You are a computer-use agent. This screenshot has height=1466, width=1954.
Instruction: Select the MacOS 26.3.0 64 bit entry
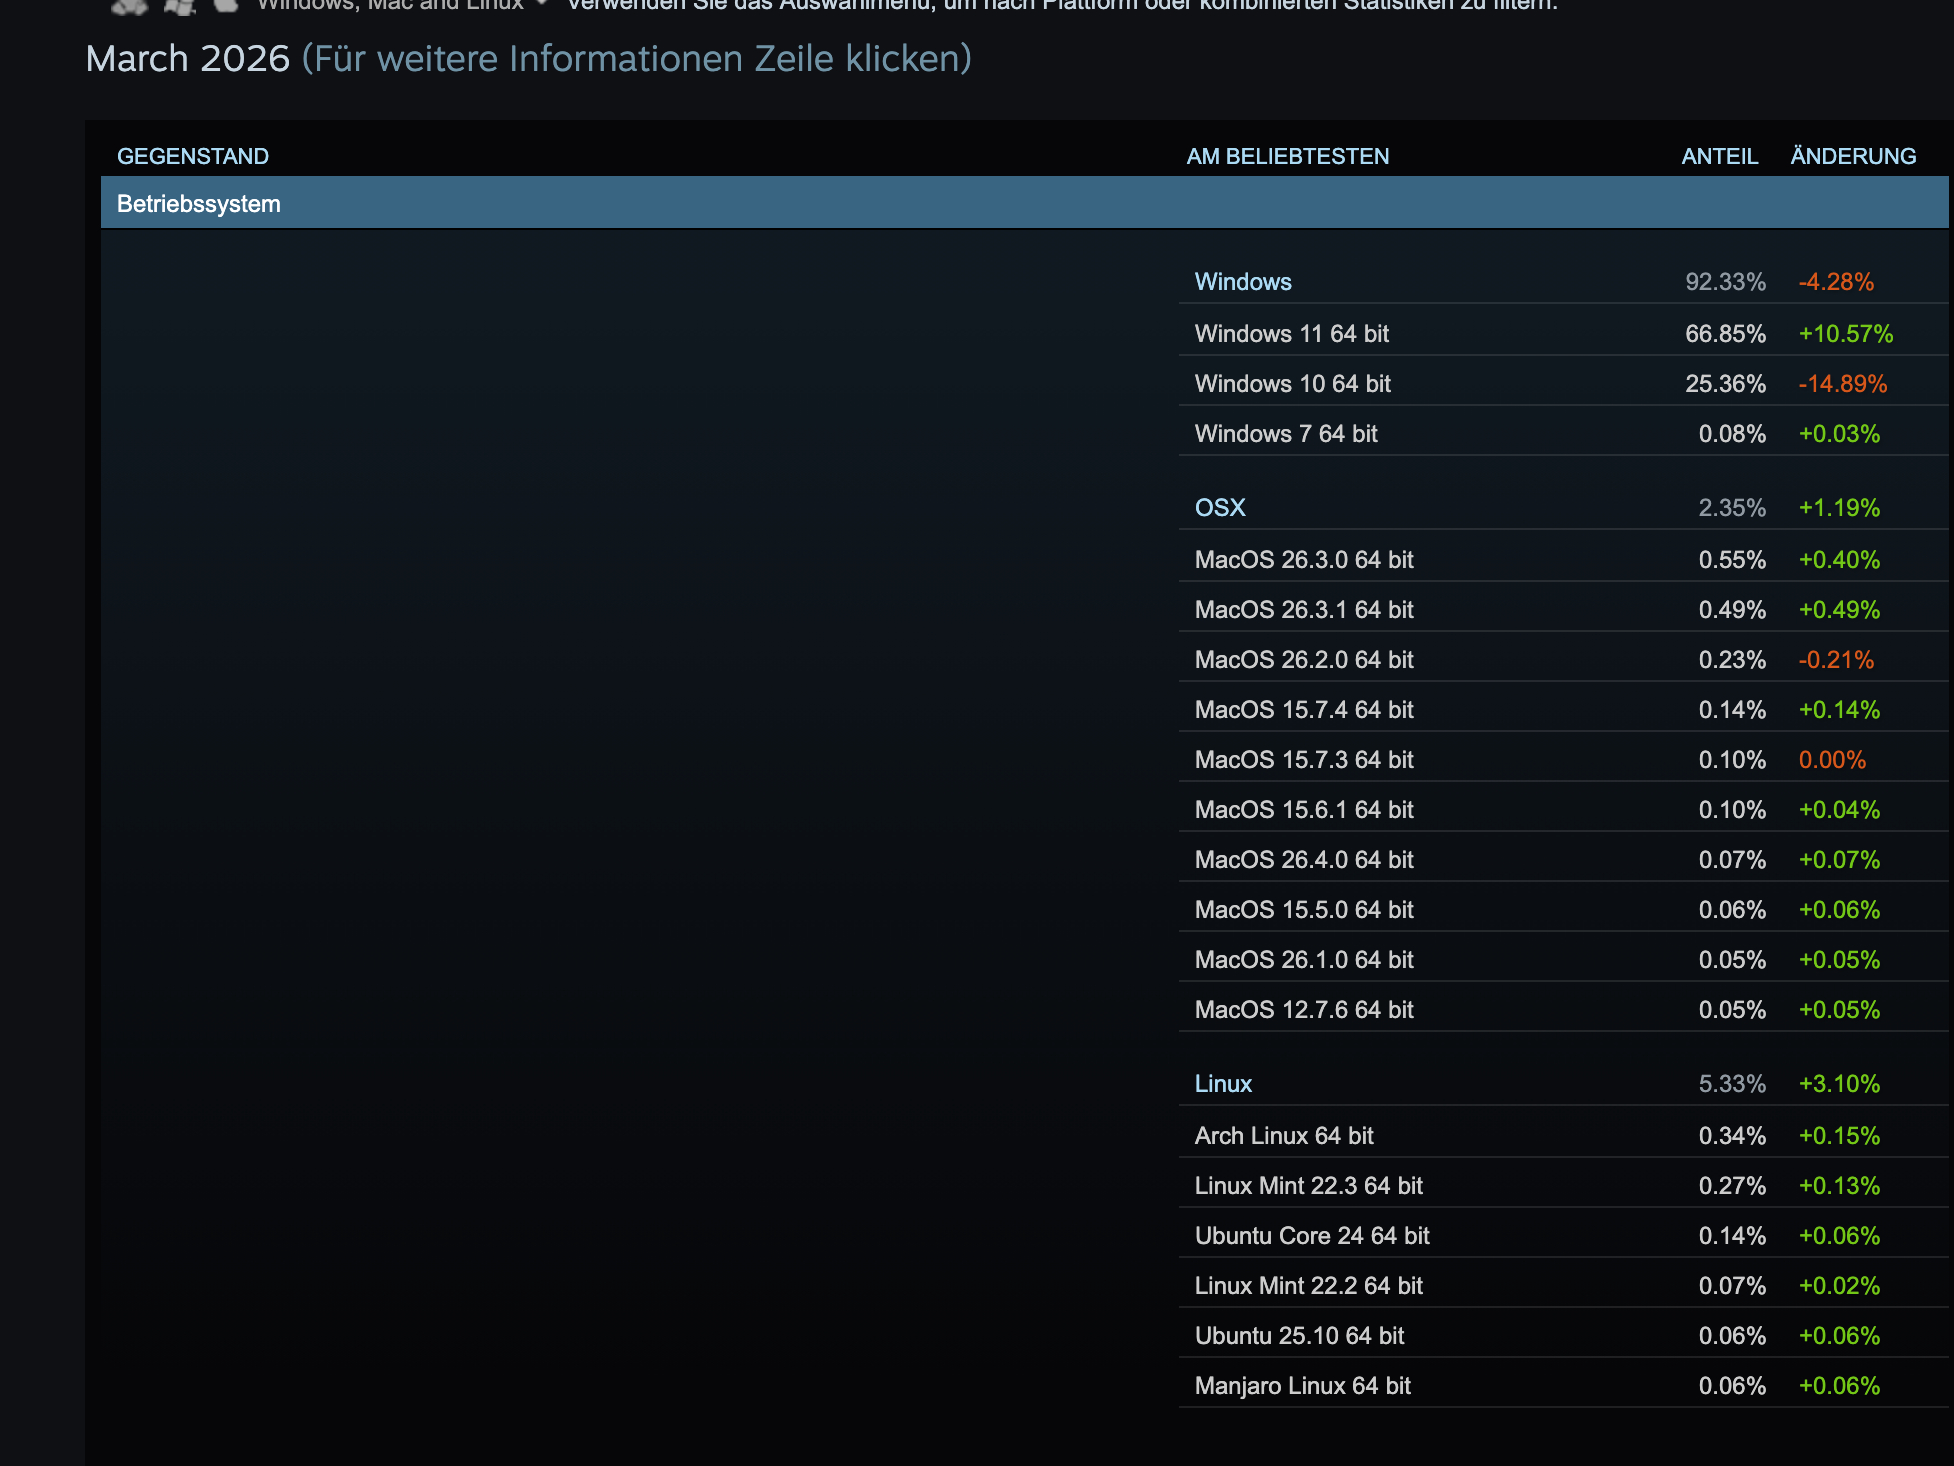(1303, 560)
